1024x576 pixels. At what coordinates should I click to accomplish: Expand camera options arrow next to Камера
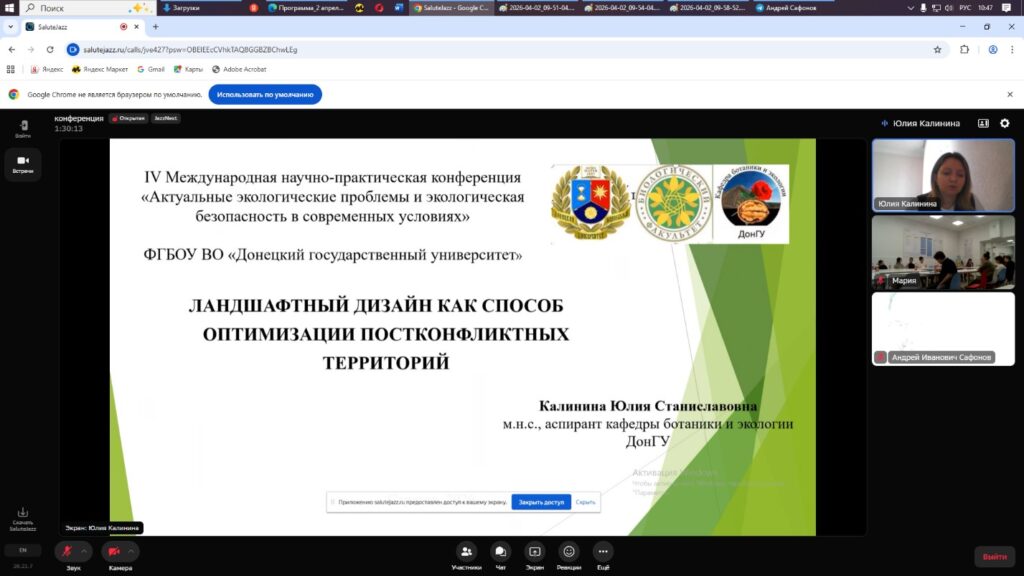pyautogui.click(x=132, y=551)
